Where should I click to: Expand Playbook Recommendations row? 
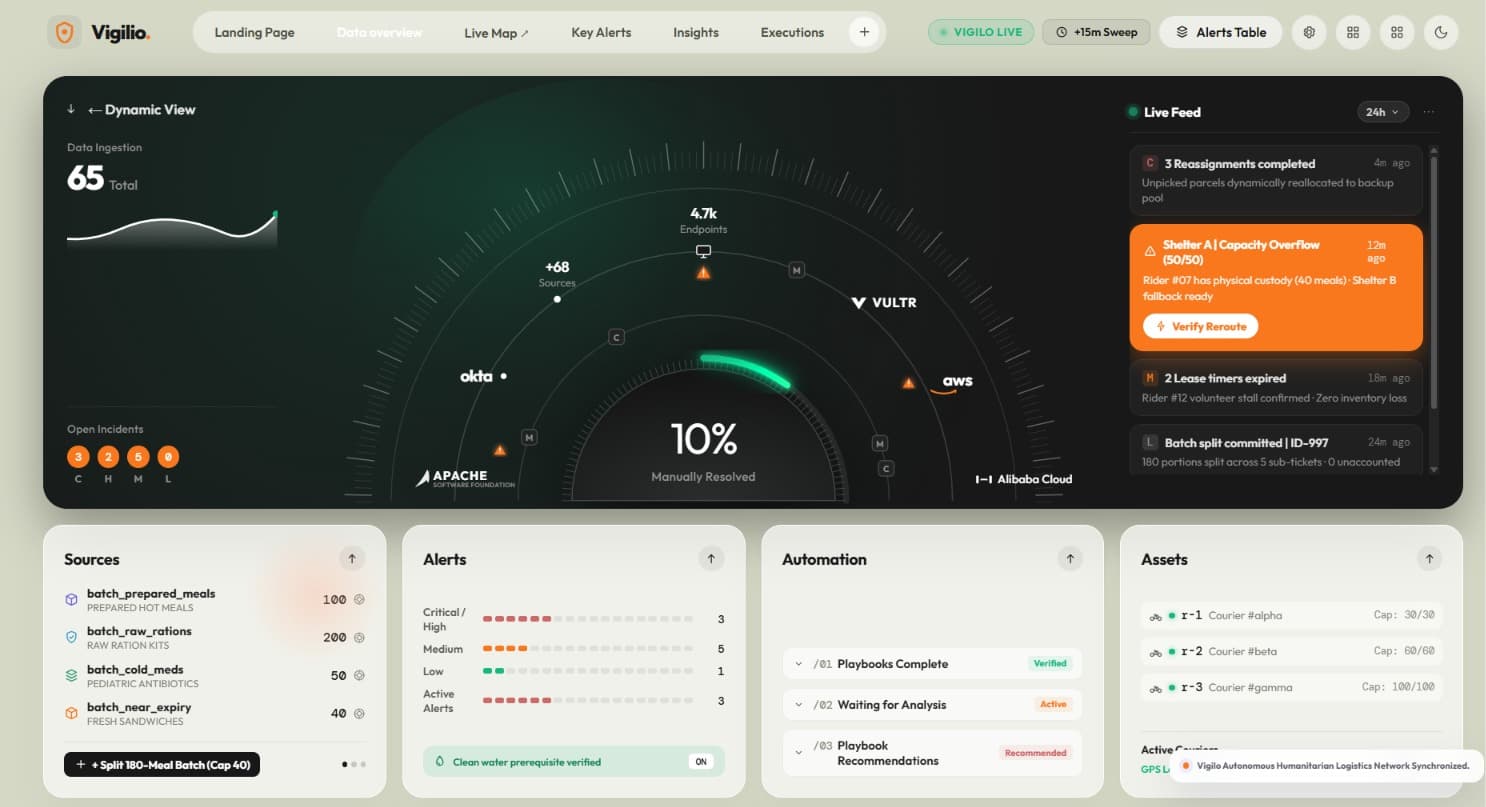pos(932,753)
